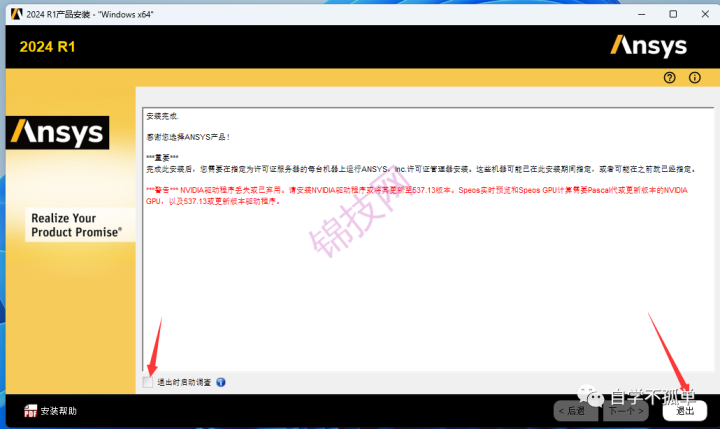Viewport: 720px width, 429px height.
Task: Maximize the installer window
Action: point(673,14)
